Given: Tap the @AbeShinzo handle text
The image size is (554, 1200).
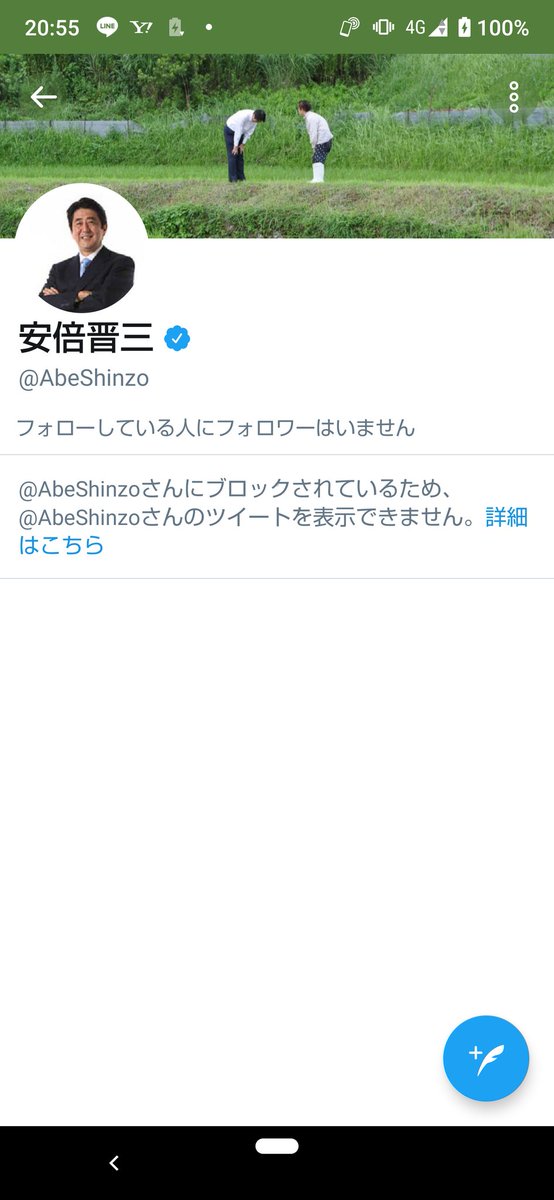Looking at the screenshot, I should (84, 379).
